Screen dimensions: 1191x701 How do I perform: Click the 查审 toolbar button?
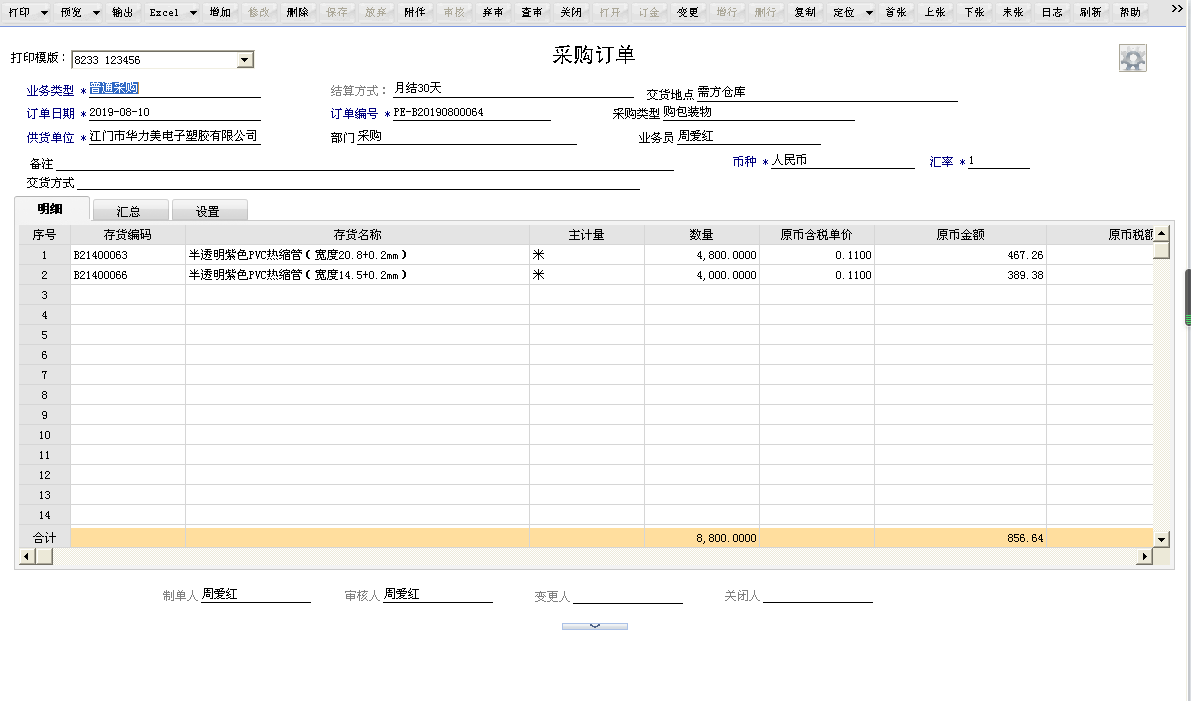tap(532, 12)
